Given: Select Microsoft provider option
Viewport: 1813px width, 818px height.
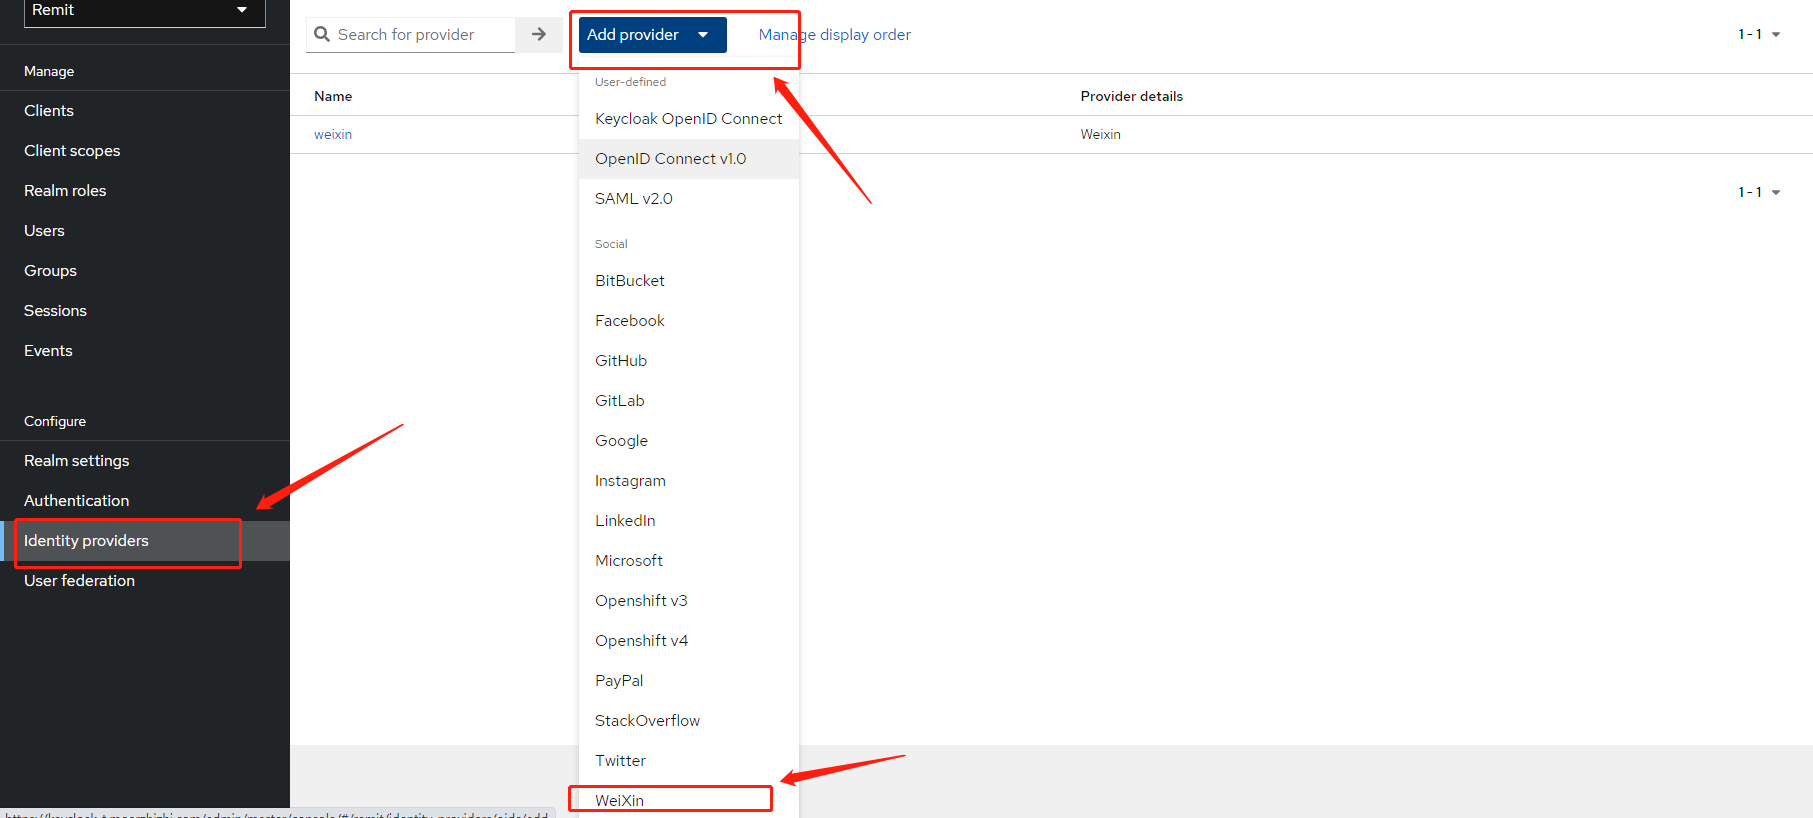Looking at the screenshot, I should coord(629,561).
